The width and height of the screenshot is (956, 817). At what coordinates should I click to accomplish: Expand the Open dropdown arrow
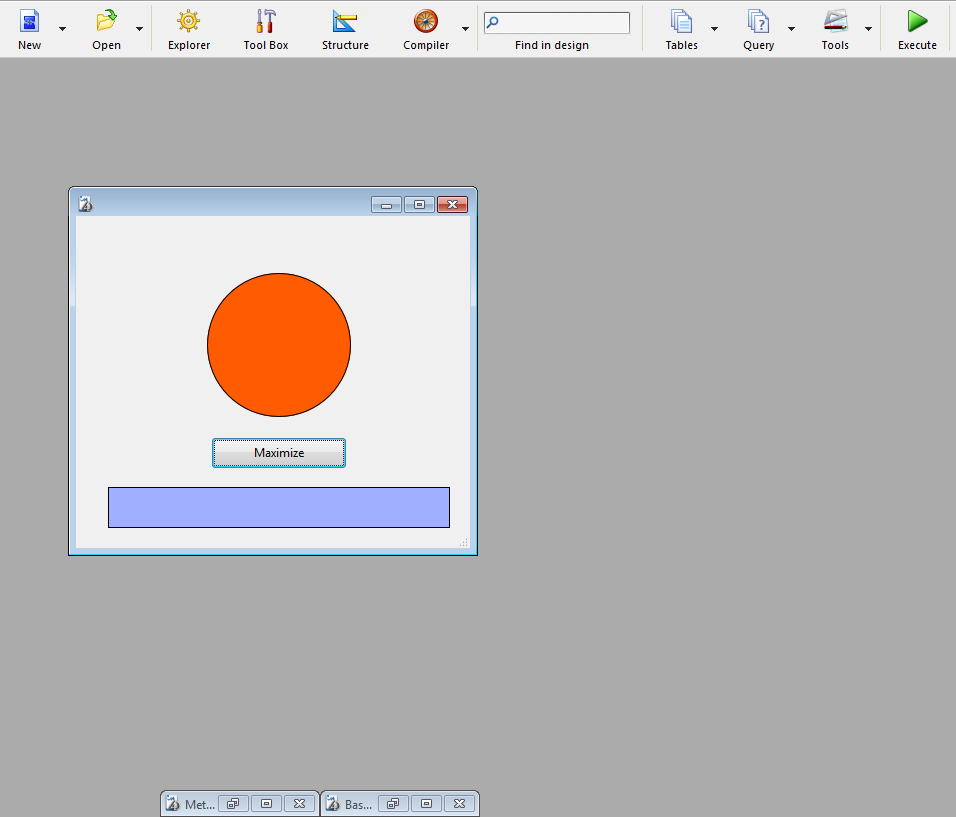[139, 29]
